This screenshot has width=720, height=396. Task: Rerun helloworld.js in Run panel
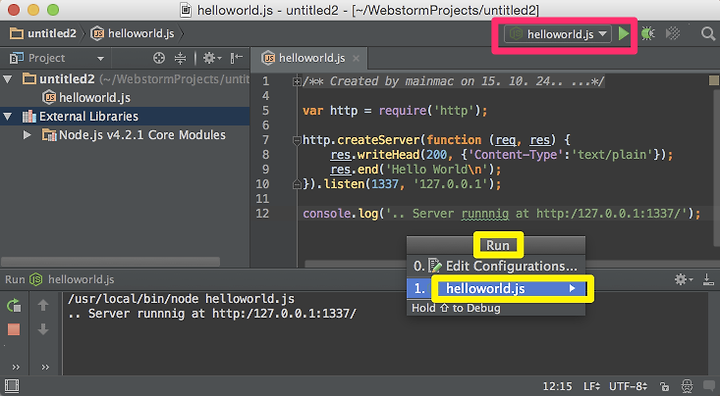tap(14, 305)
